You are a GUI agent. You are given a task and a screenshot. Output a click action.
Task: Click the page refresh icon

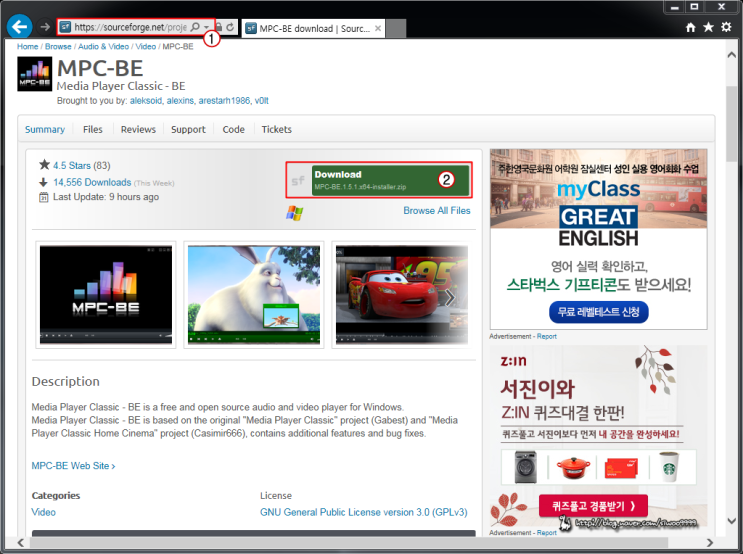point(231,27)
